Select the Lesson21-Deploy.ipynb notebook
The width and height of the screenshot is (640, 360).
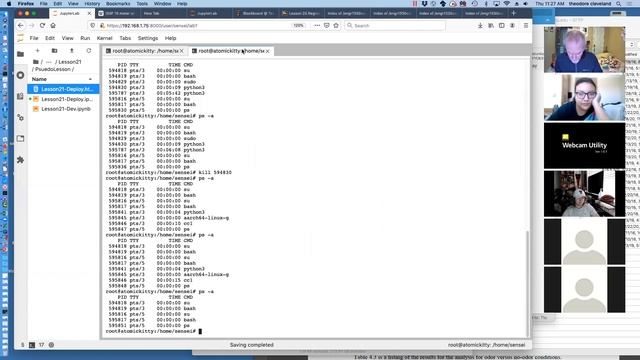click(63, 99)
